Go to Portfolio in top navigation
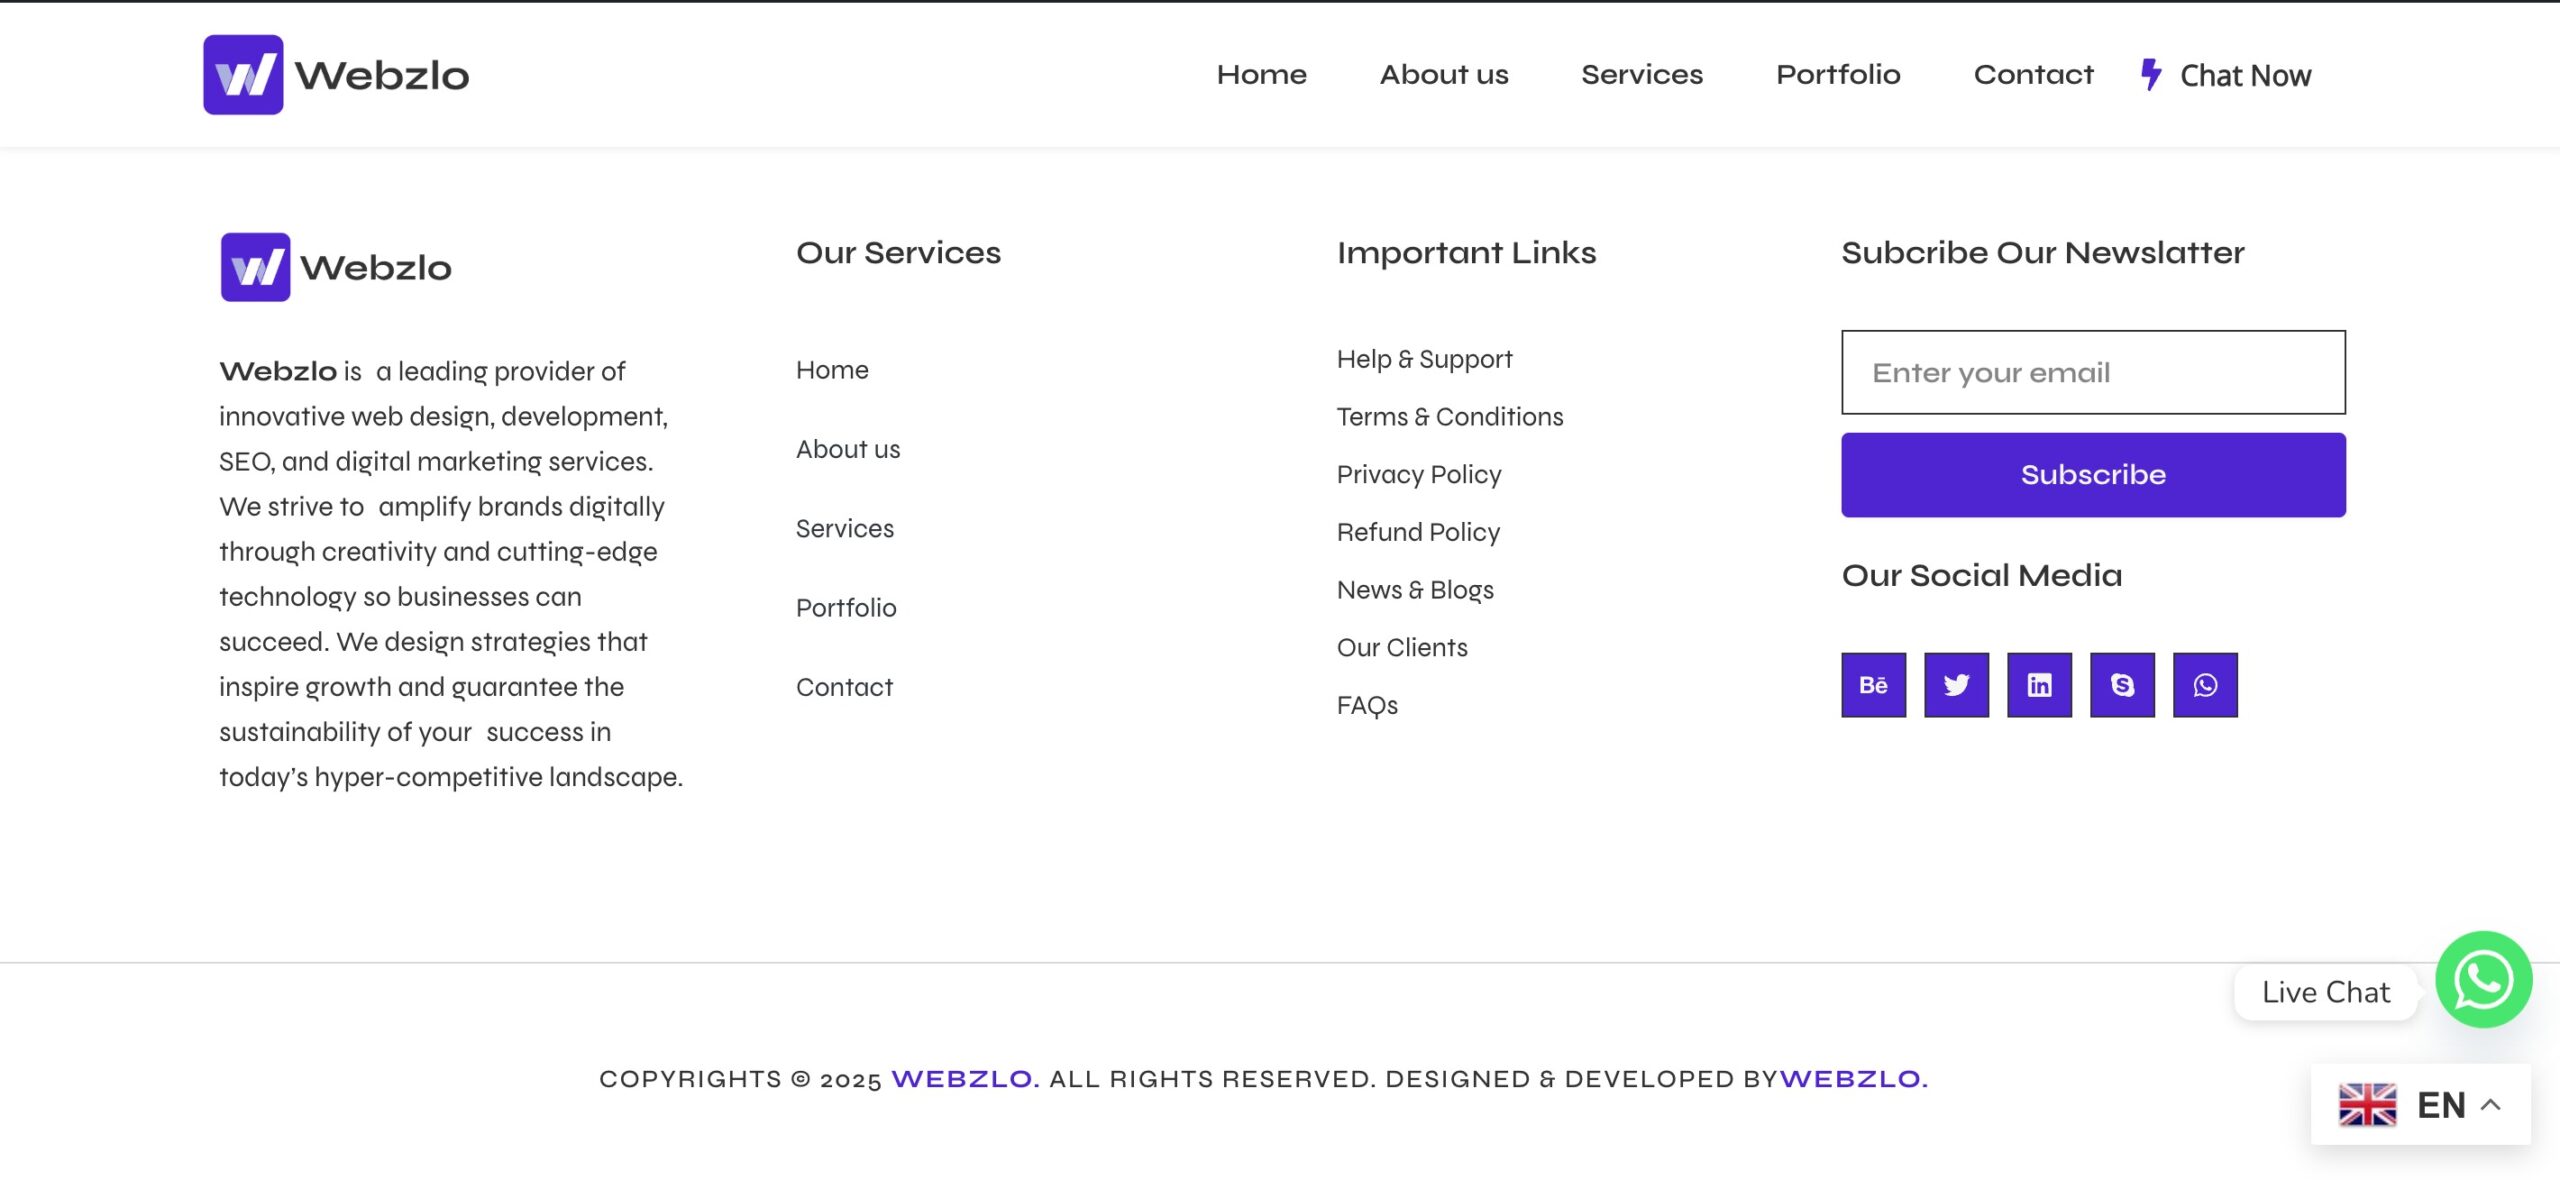2560x1180 pixels. 1837,75
